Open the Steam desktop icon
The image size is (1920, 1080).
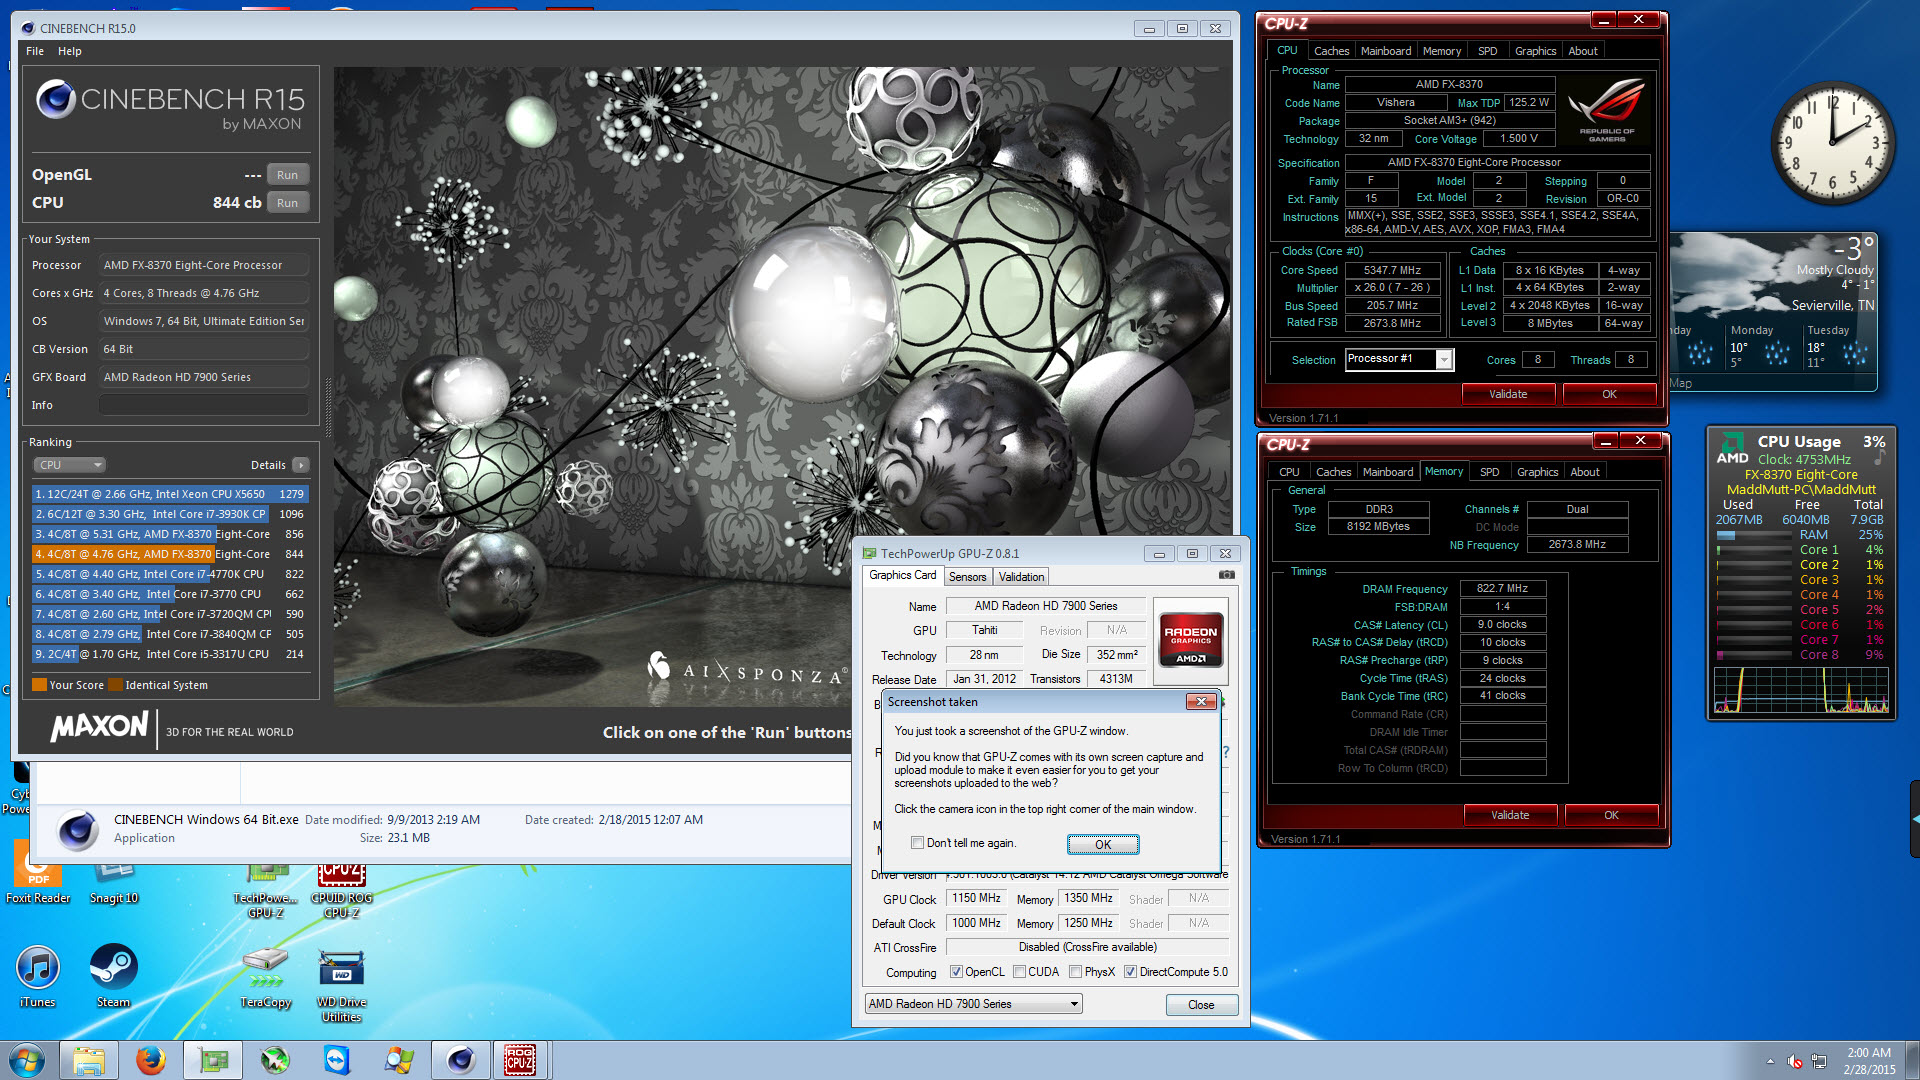pos(113,977)
